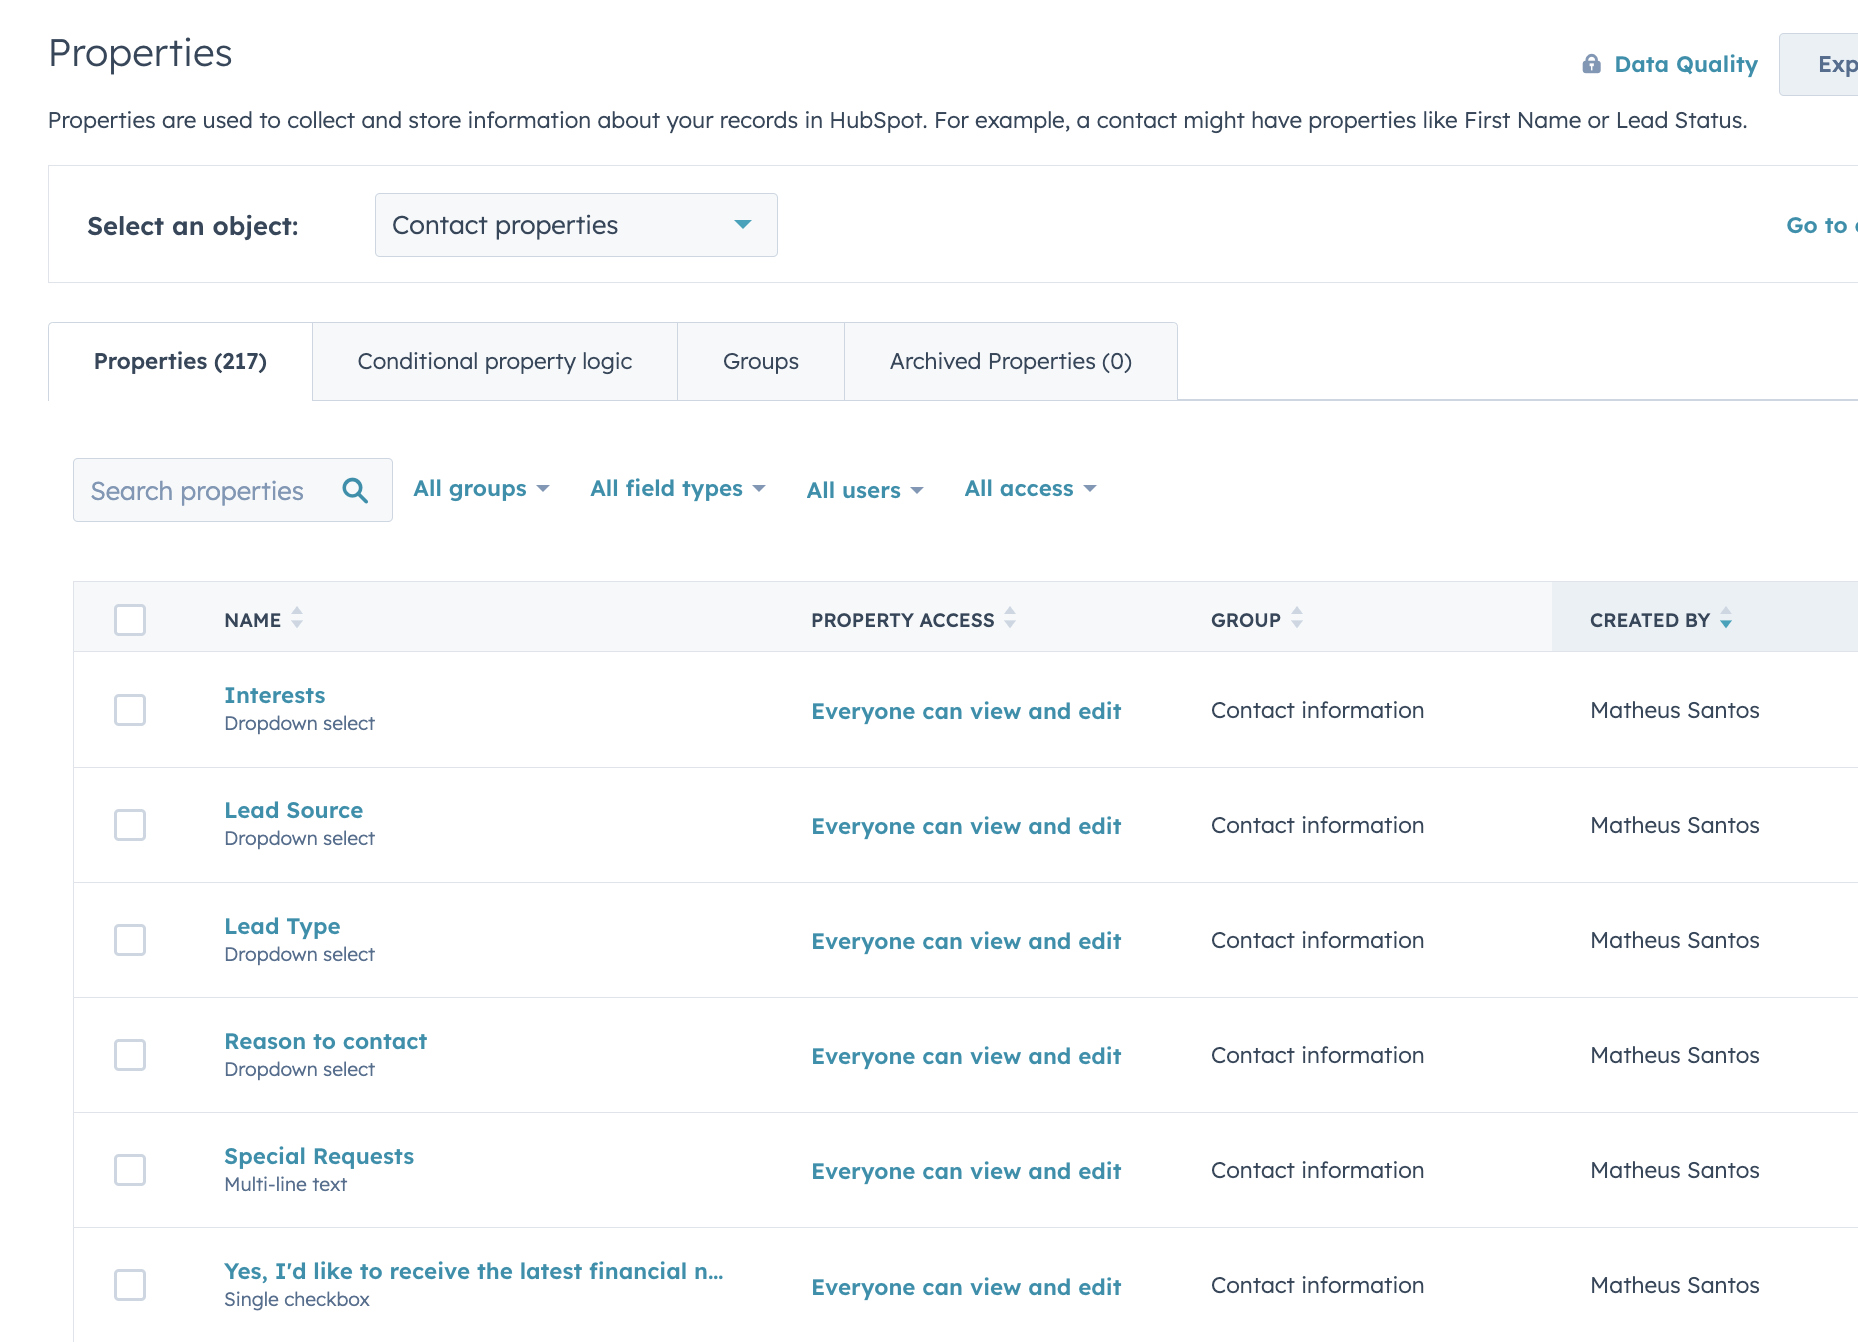This screenshot has height=1342, width=1858.
Task: Open the All access filter
Action: pos(1030,489)
